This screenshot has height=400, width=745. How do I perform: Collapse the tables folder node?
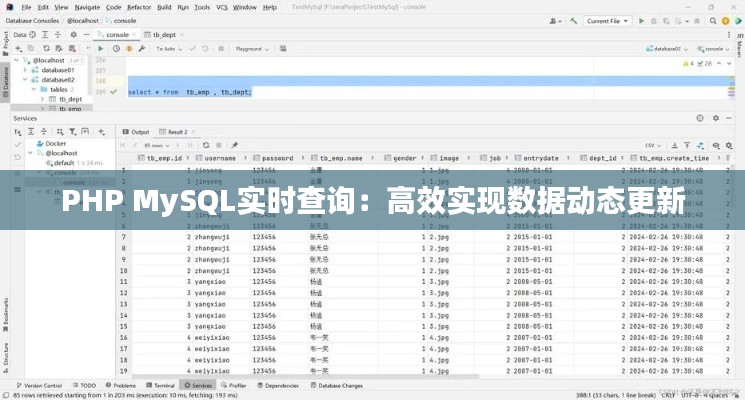34,89
